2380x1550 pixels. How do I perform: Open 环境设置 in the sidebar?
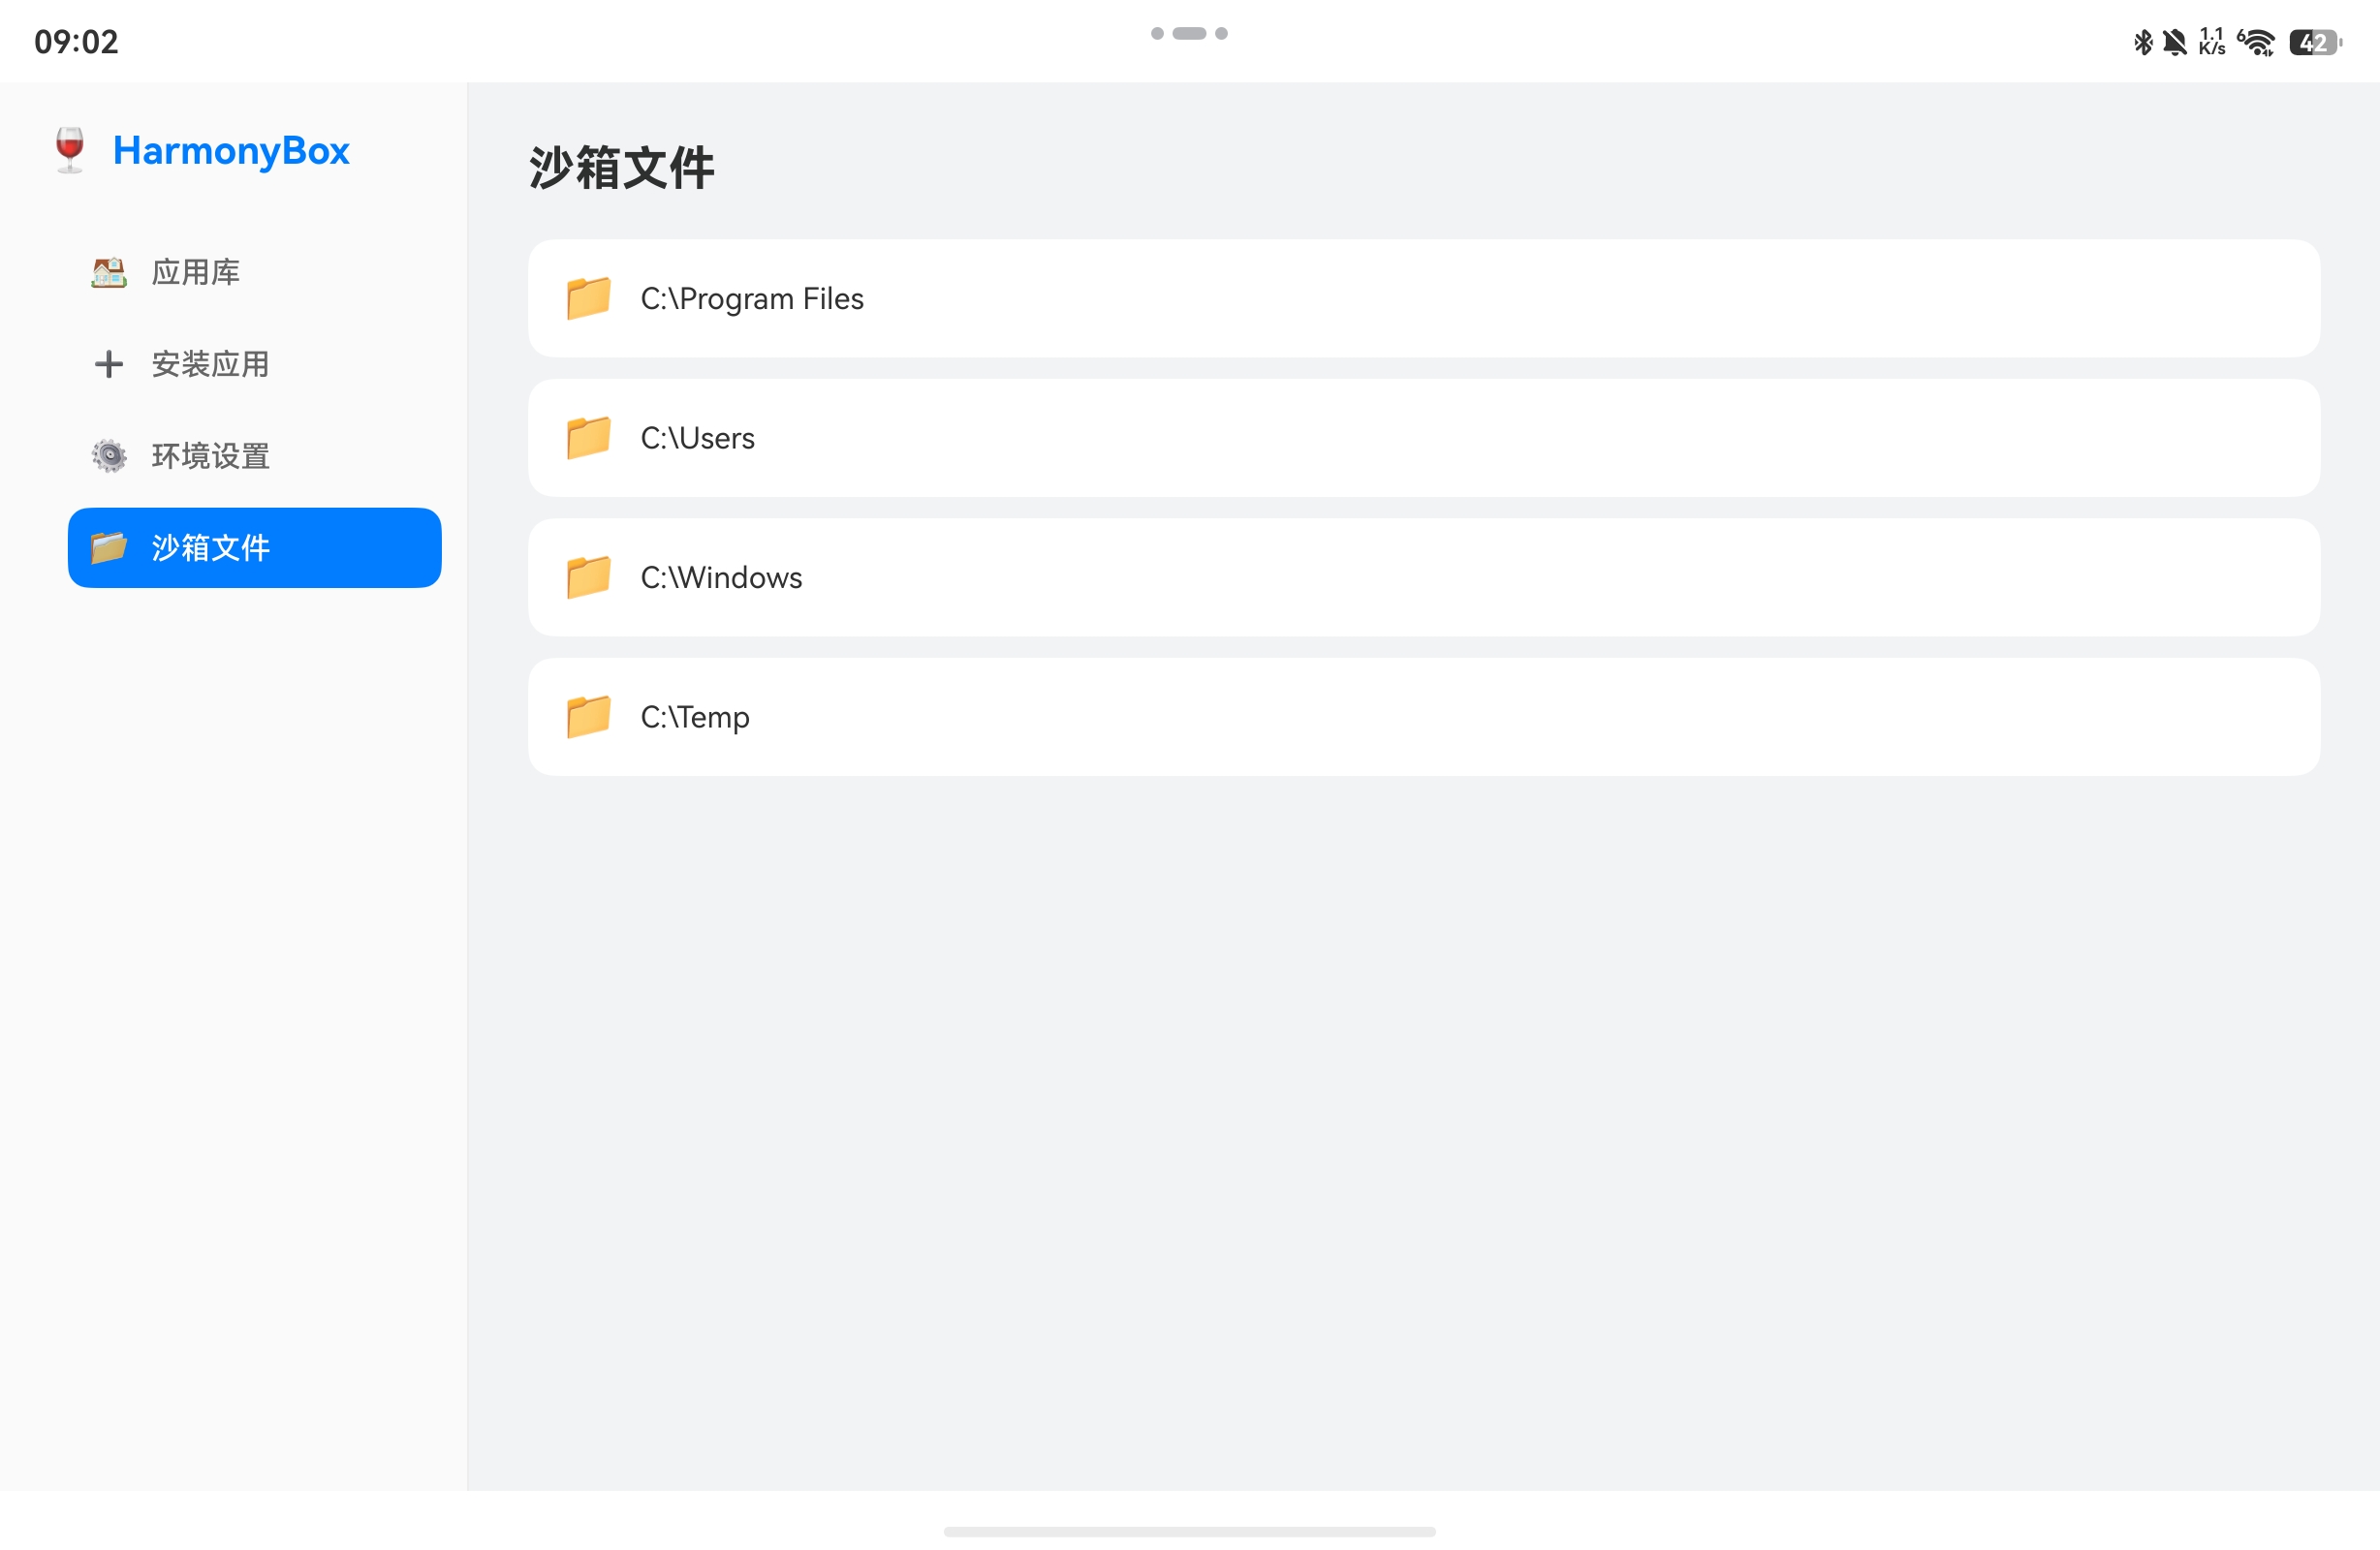(x=254, y=456)
